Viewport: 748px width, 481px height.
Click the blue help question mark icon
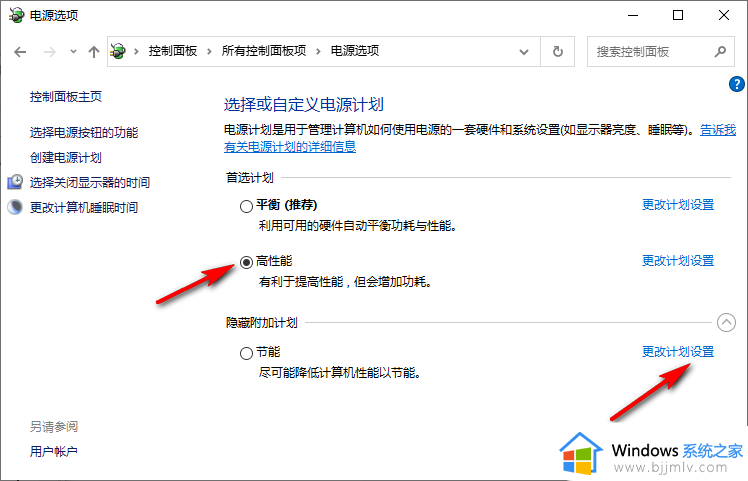(x=738, y=84)
